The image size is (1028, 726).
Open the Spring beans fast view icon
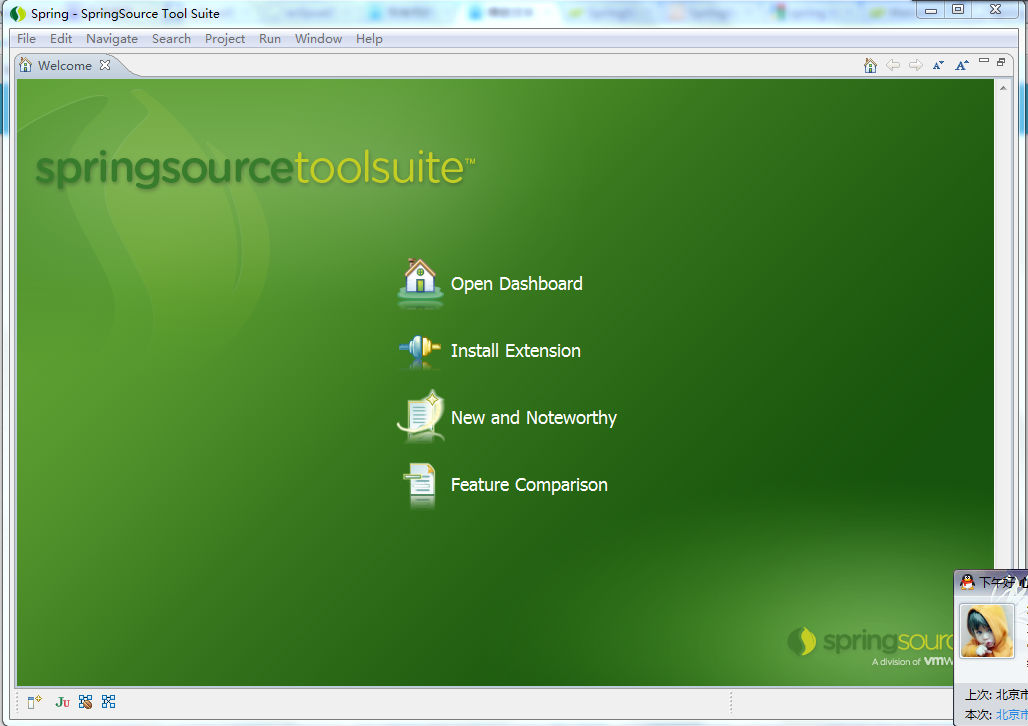tap(85, 702)
